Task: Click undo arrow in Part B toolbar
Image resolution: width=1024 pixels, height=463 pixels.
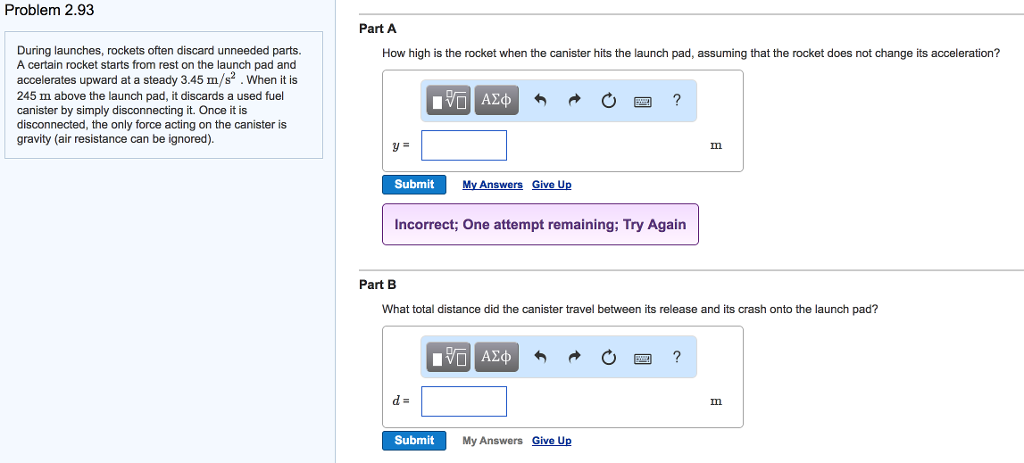Action: (x=541, y=356)
